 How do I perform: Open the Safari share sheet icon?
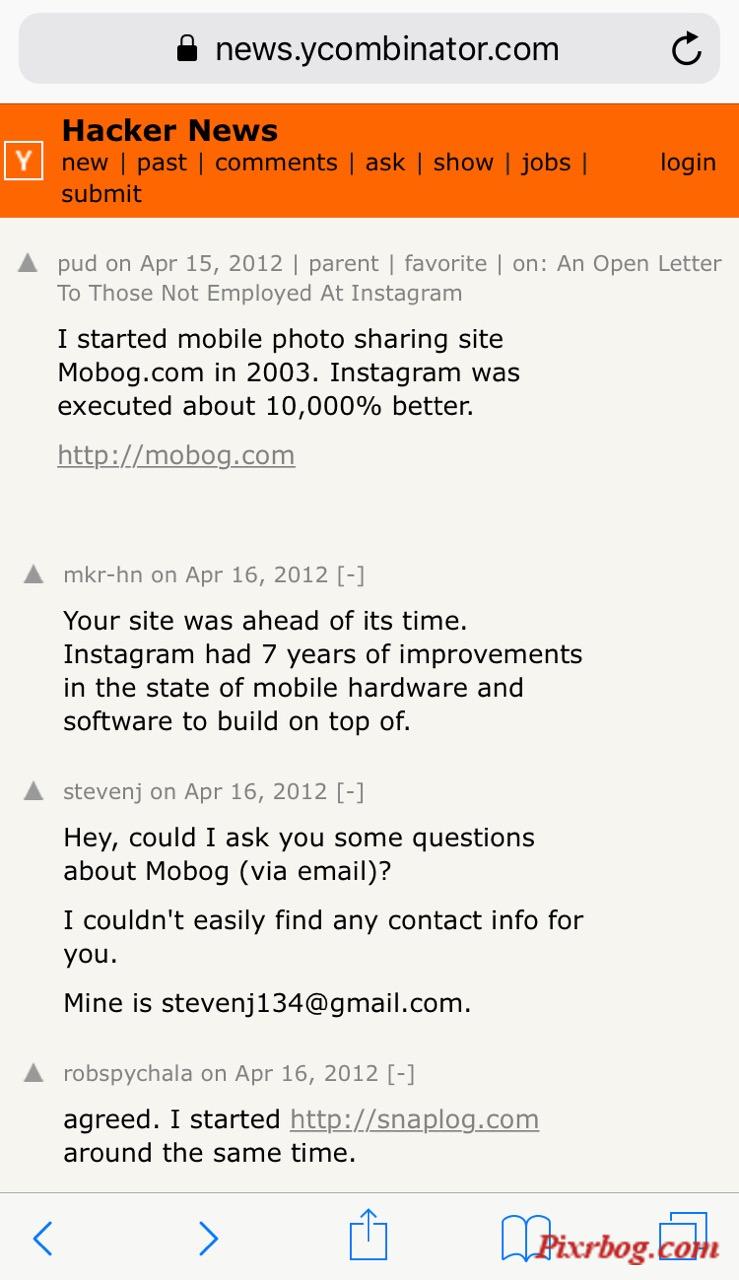[368, 1234]
